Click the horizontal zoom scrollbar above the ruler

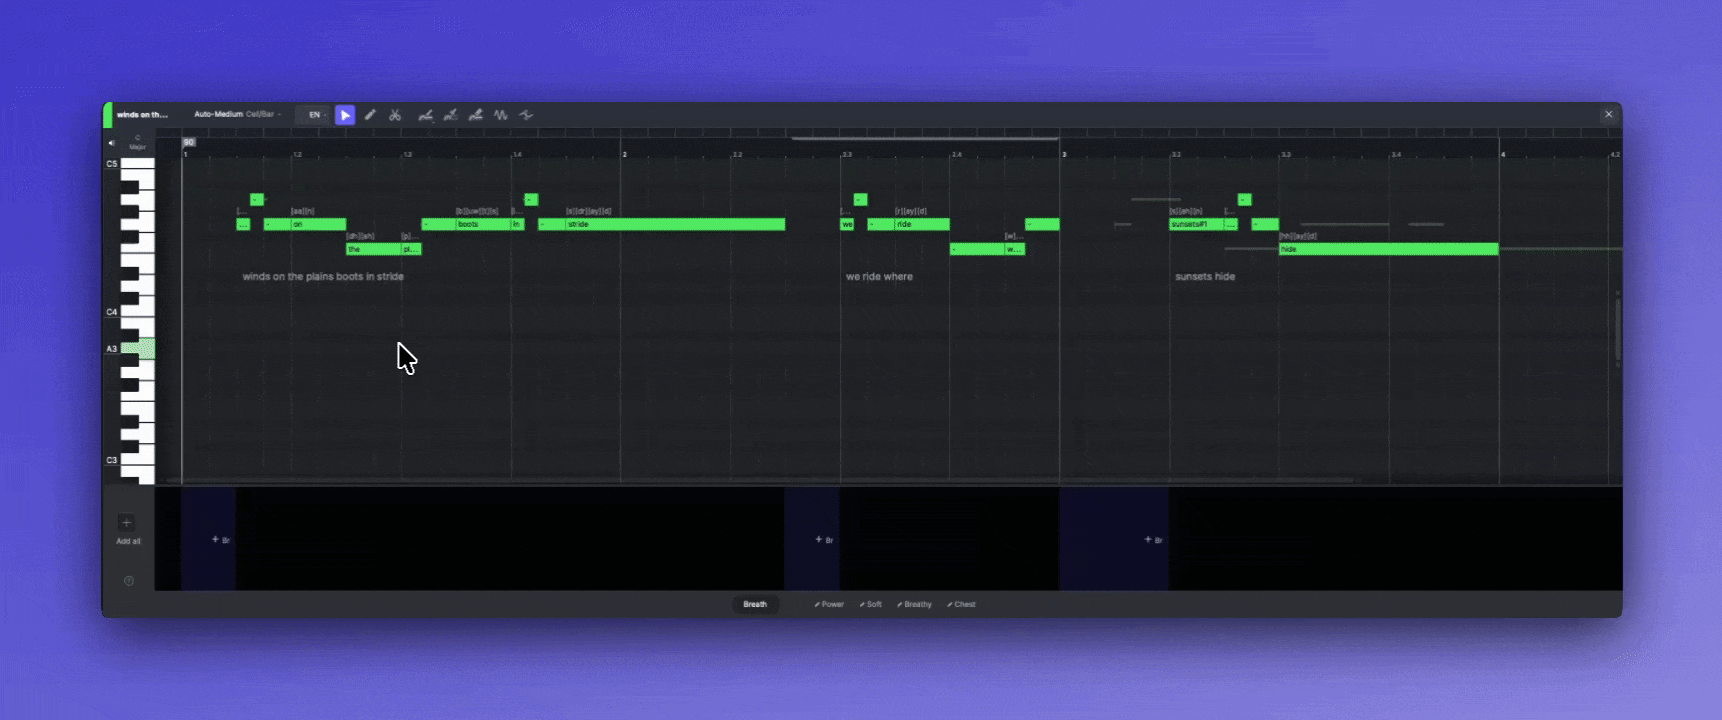click(925, 138)
